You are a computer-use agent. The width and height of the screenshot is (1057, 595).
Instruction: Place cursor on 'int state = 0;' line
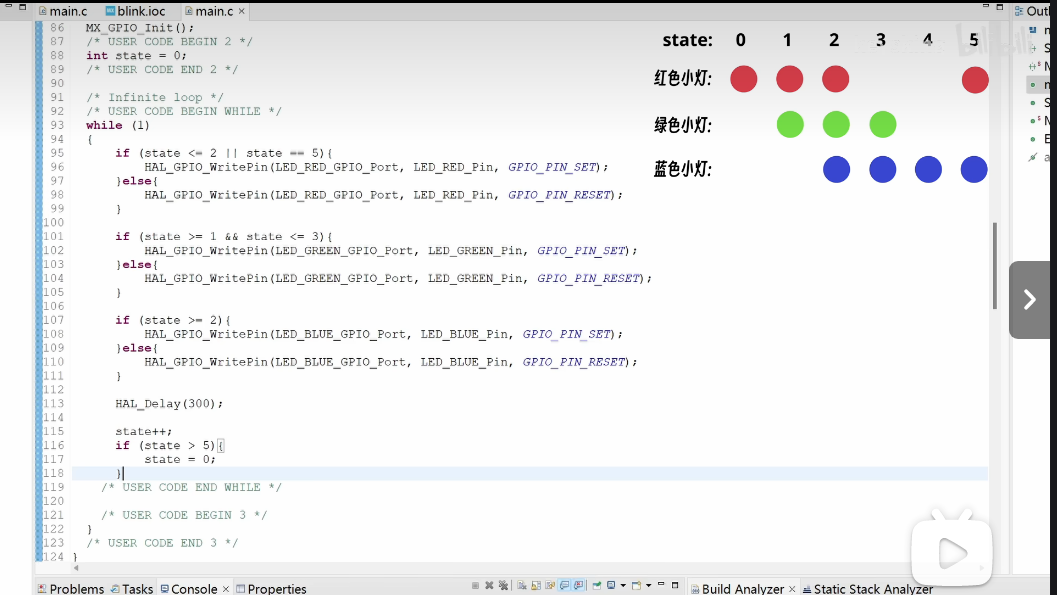coord(136,56)
